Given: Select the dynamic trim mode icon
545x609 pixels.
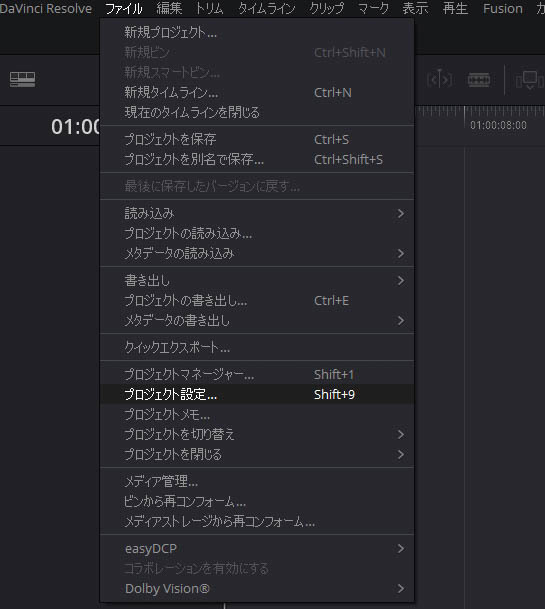Looking at the screenshot, I should point(439,80).
